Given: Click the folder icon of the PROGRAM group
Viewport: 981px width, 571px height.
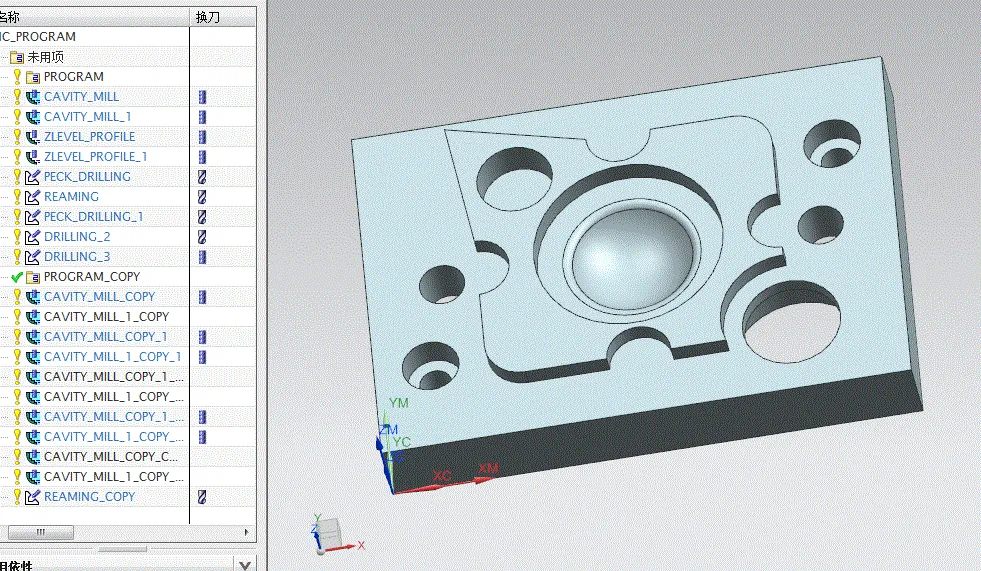Looking at the screenshot, I should [x=33, y=78].
